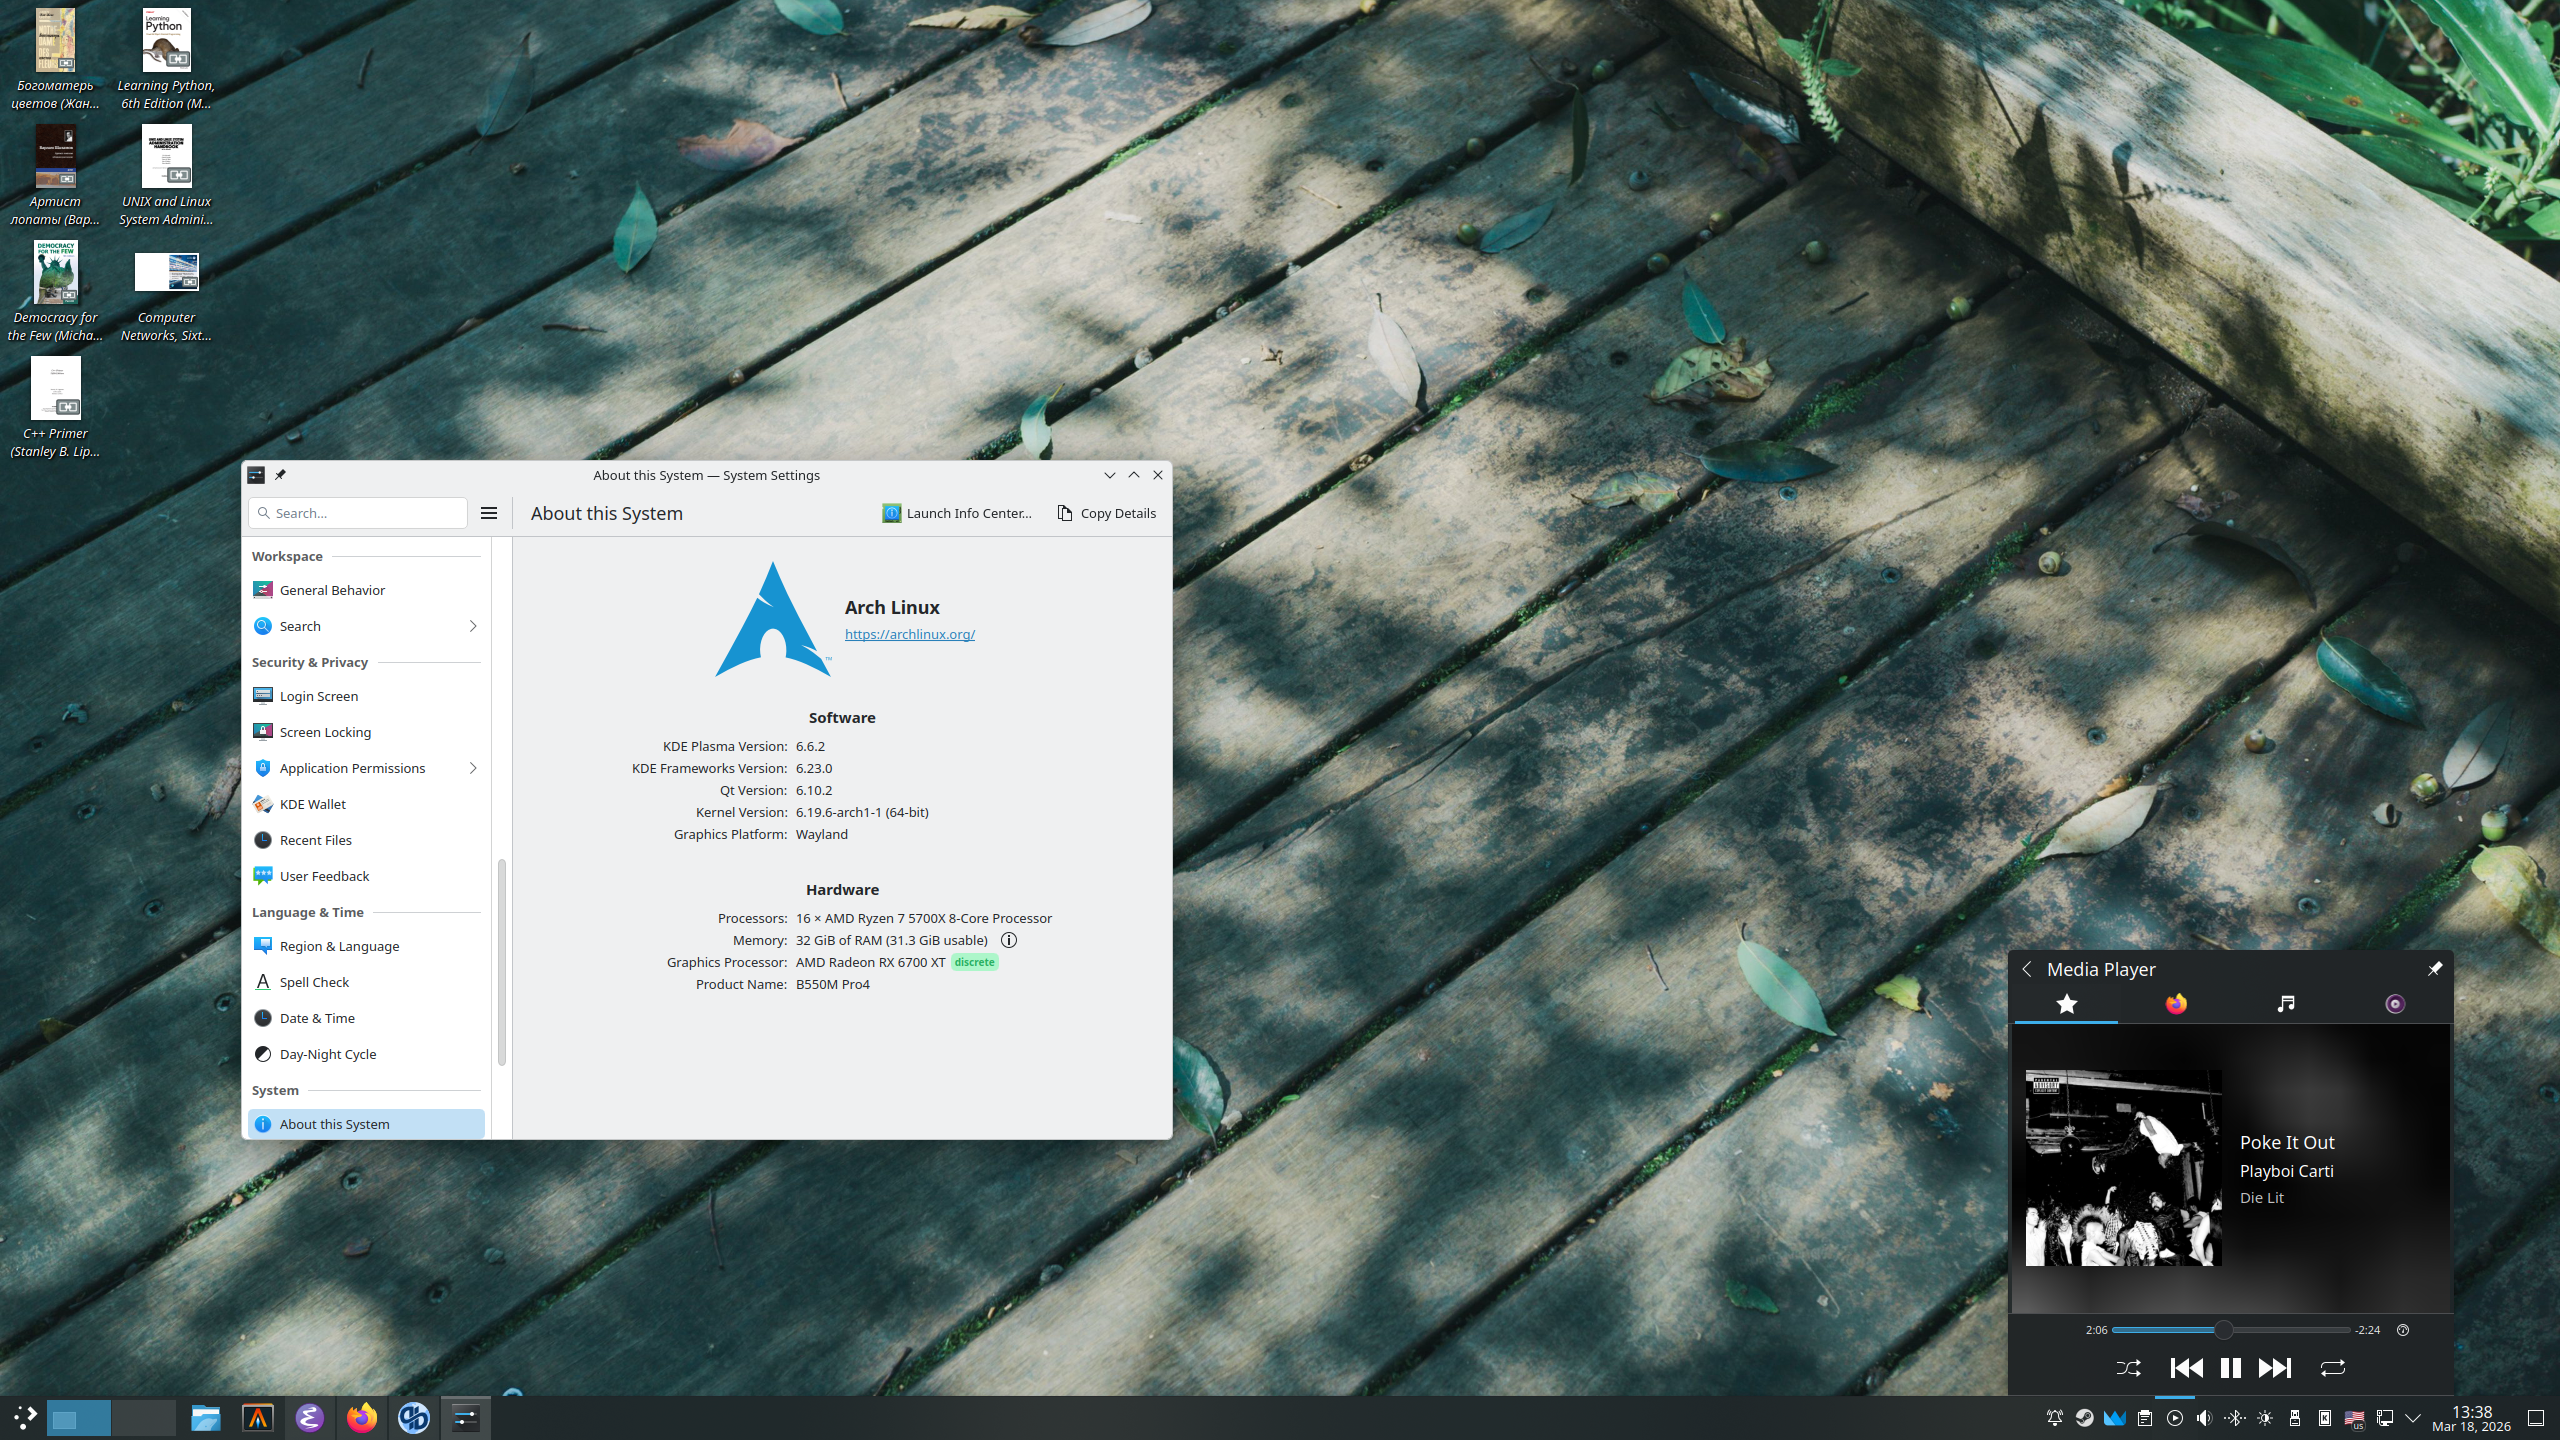Toggle shuffle in the Media Player

(2129, 1368)
